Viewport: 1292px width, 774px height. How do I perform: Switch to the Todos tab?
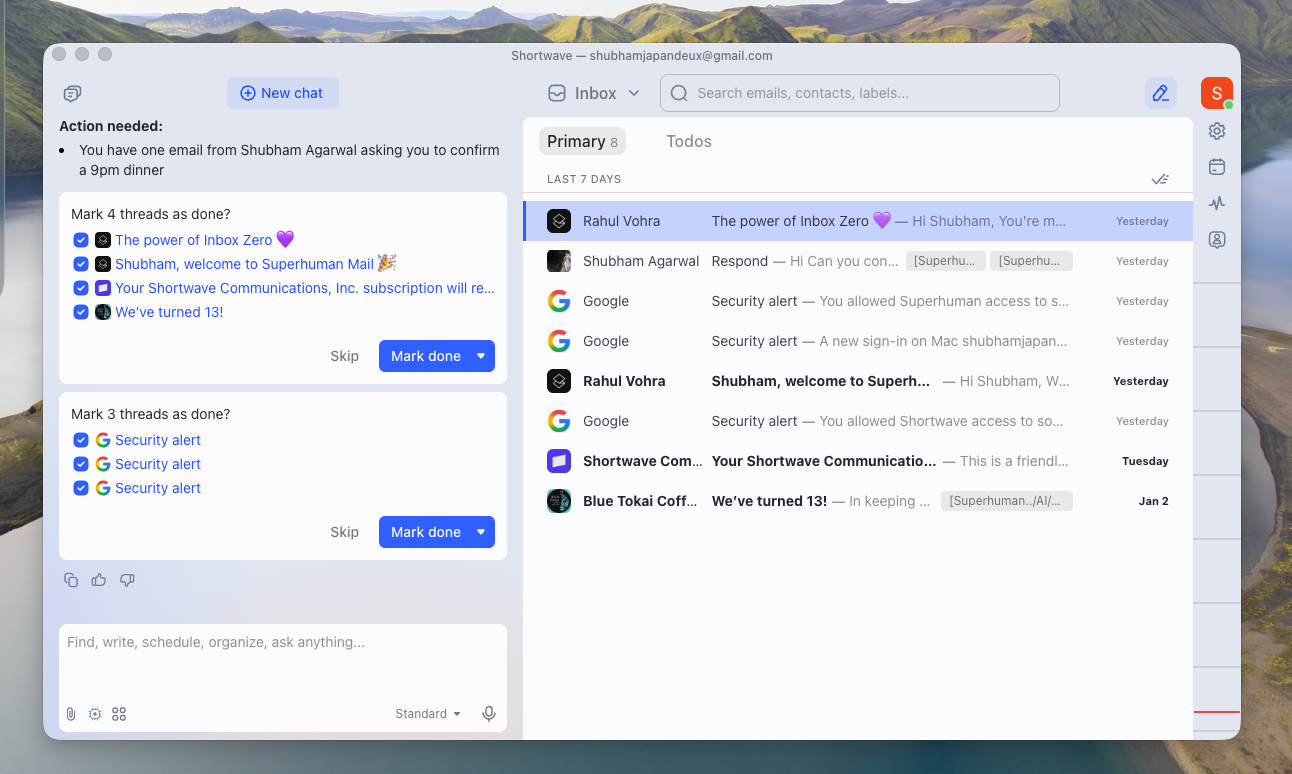(688, 141)
